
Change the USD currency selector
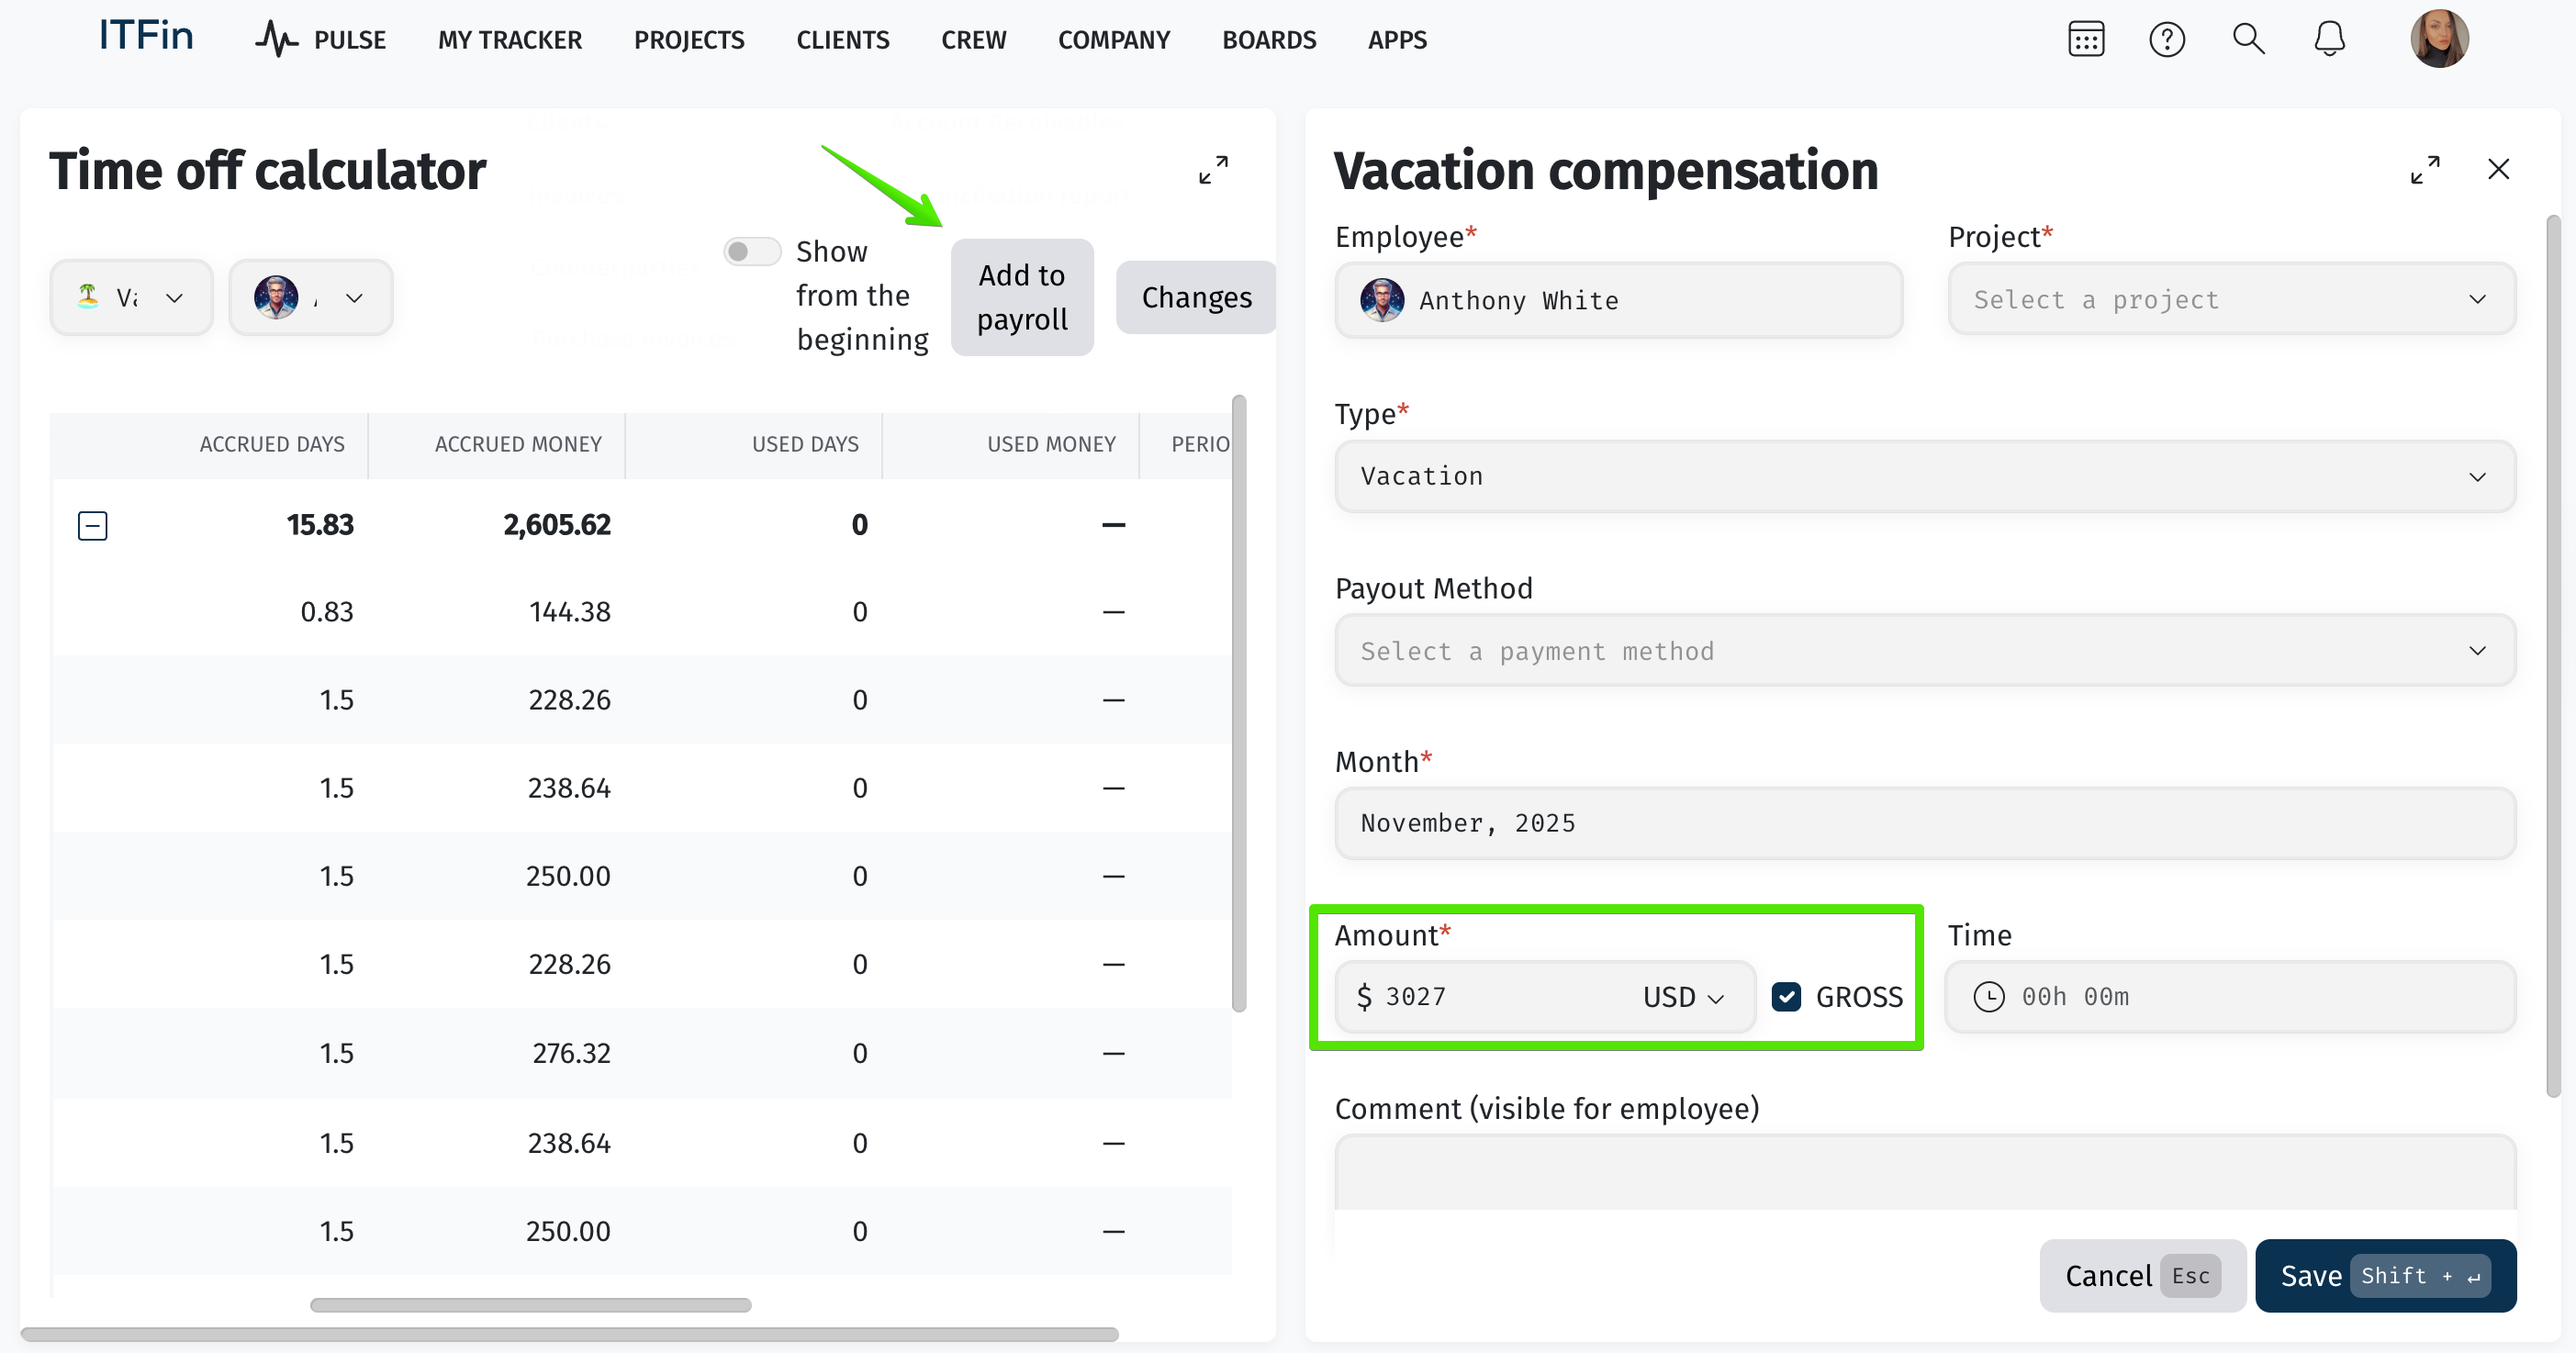pos(1683,997)
